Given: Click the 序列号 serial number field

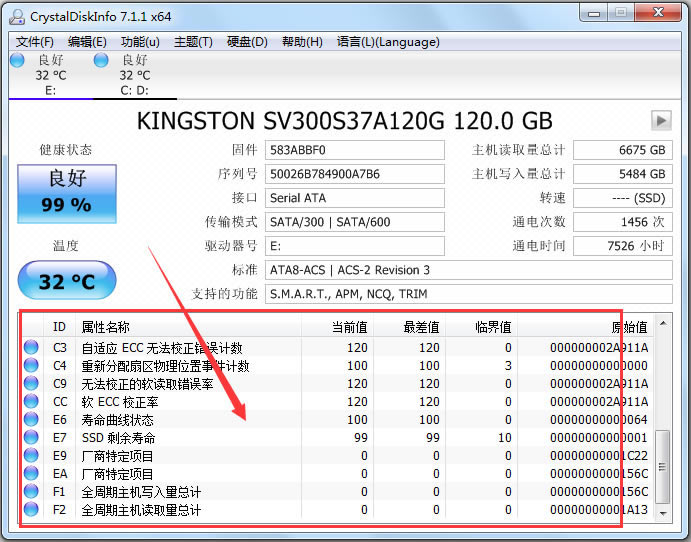Looking at the screenshot, I should pos(354,174).
